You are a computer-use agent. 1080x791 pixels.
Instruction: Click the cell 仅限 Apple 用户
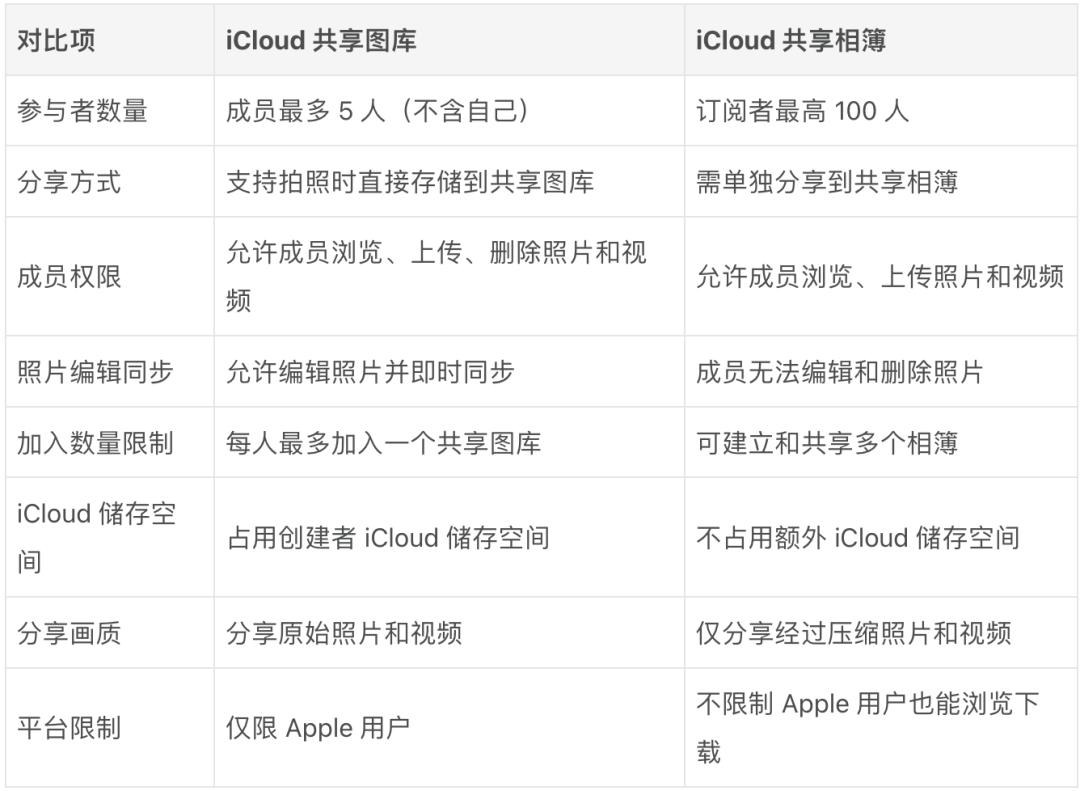[x=449, y=728]
